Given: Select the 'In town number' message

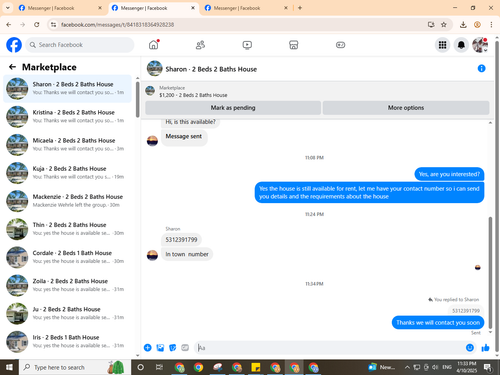Looking at the screenshot, I should pos(187,254).
